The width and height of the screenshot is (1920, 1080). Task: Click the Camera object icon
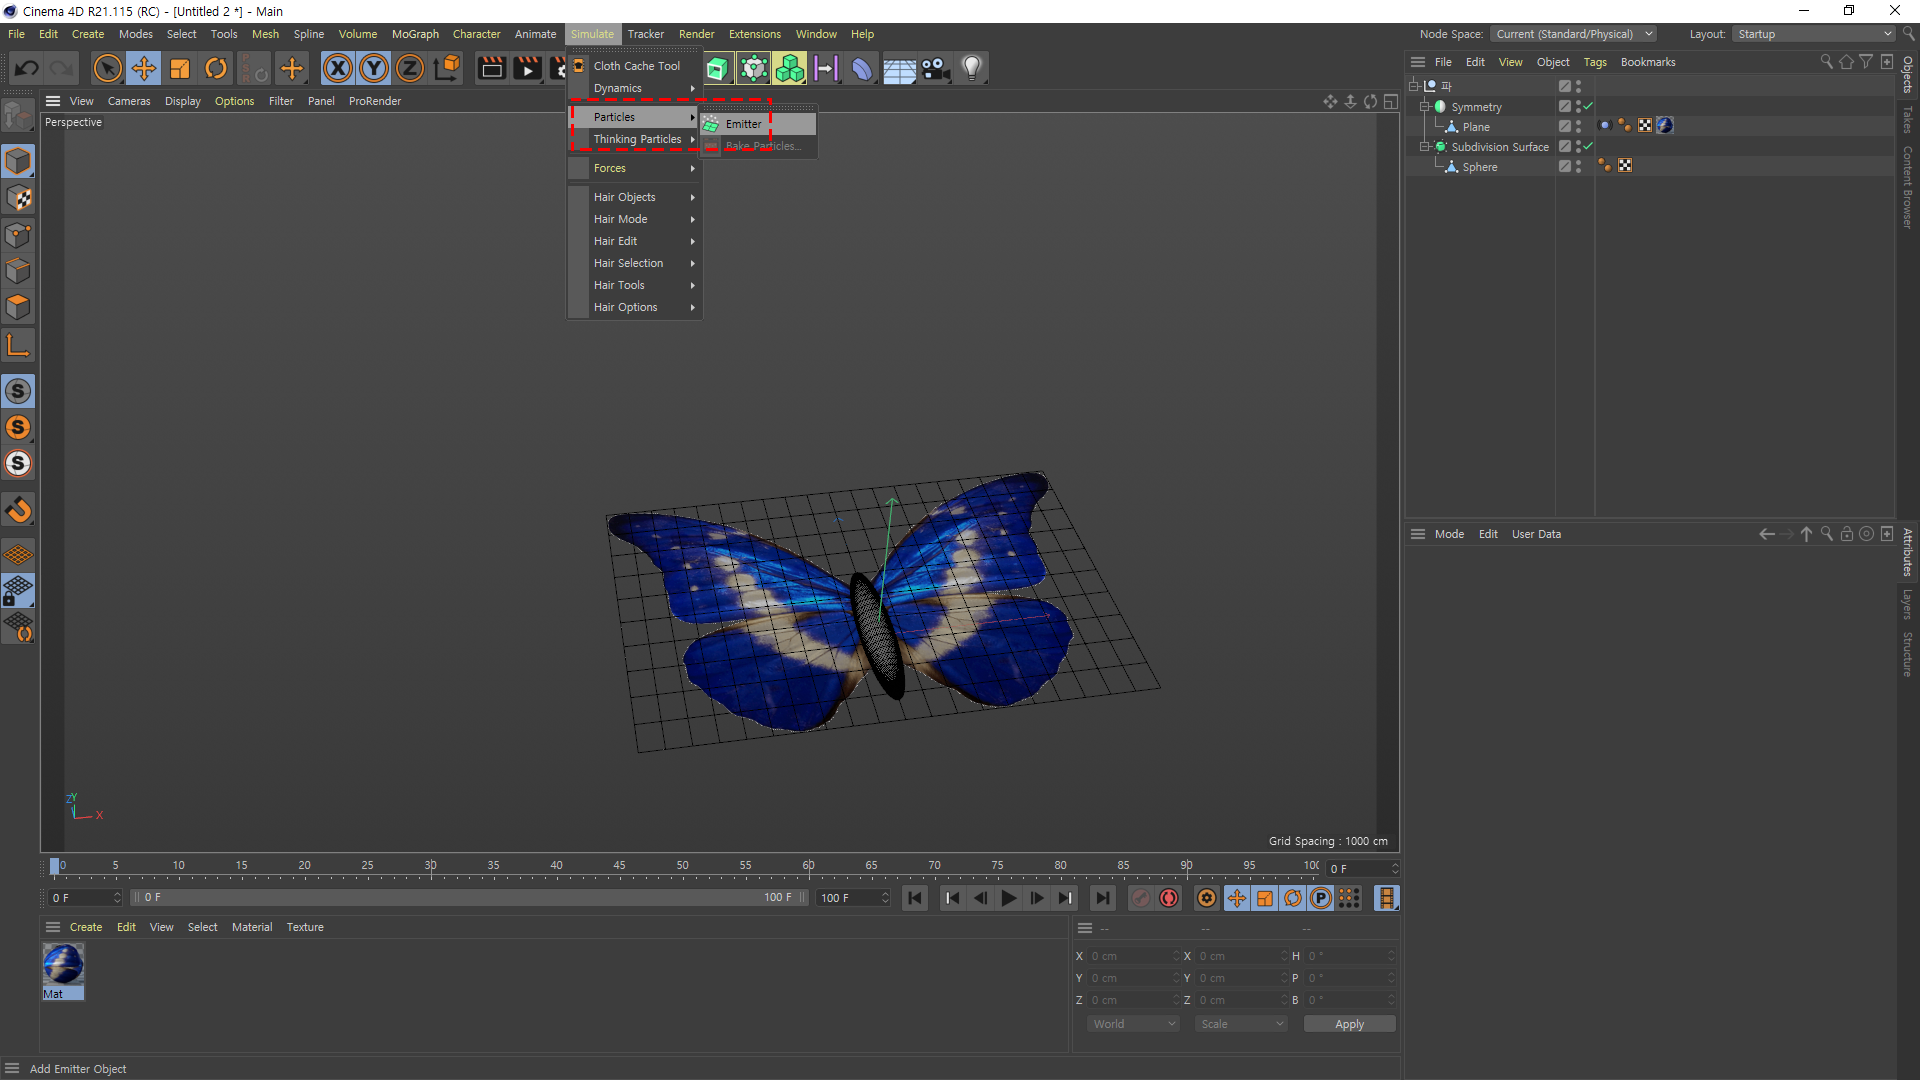tap(935, 68)
